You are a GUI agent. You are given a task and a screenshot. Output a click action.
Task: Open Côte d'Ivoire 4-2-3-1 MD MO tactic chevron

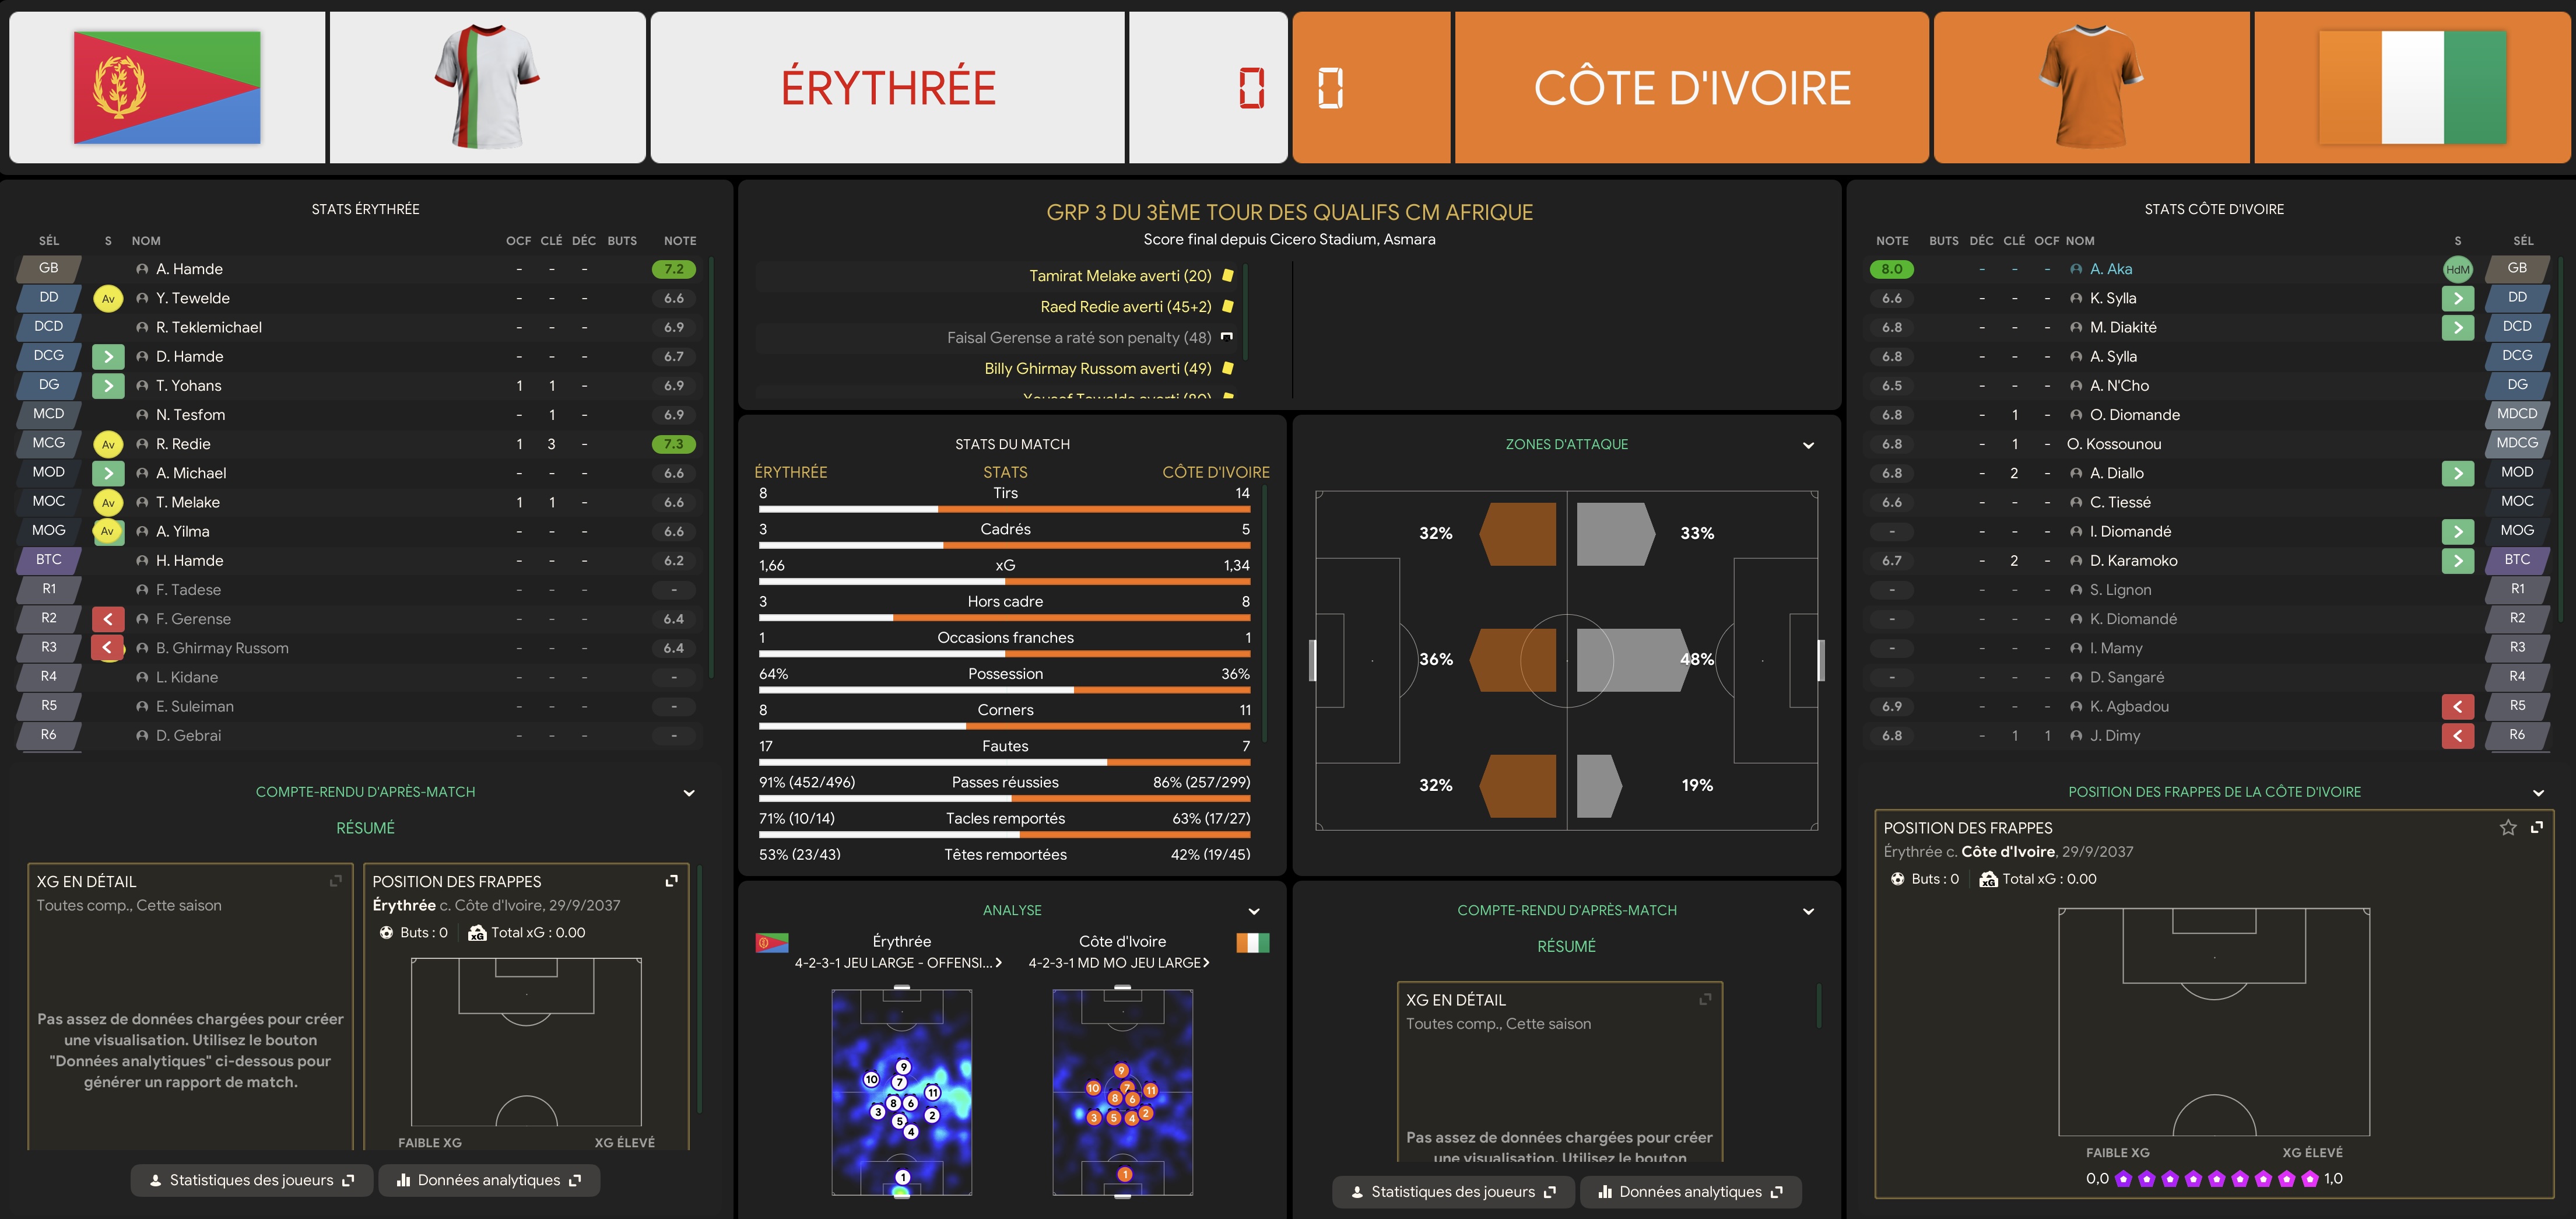click(1206, 963)
